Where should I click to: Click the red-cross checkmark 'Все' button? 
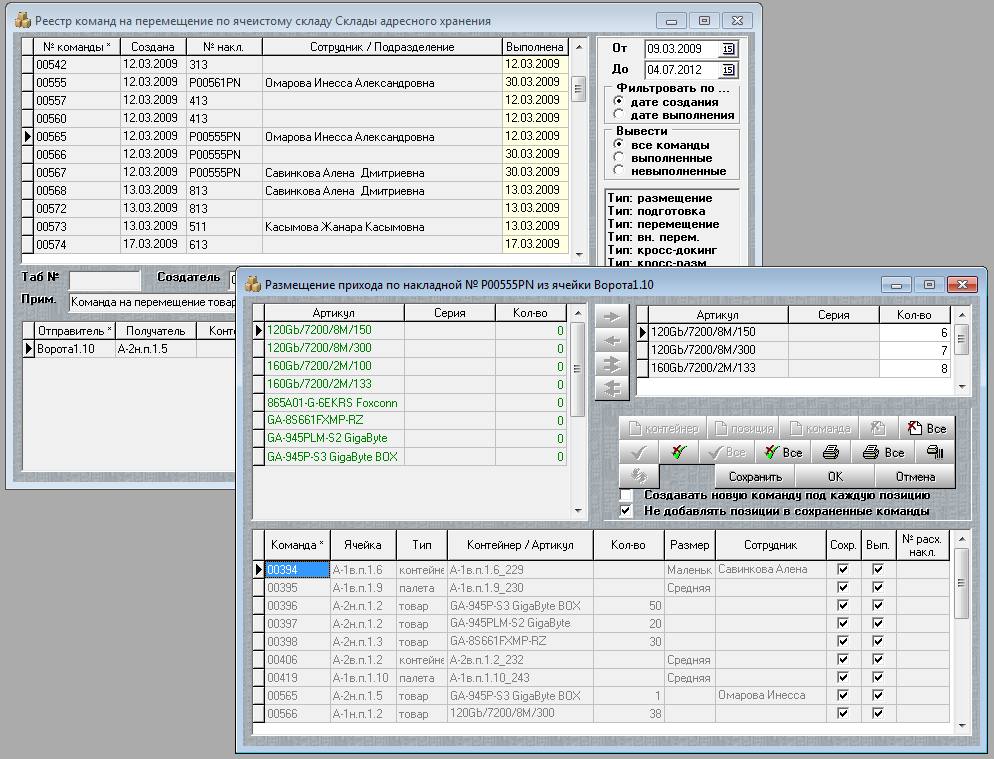click(x=783, y=453)
